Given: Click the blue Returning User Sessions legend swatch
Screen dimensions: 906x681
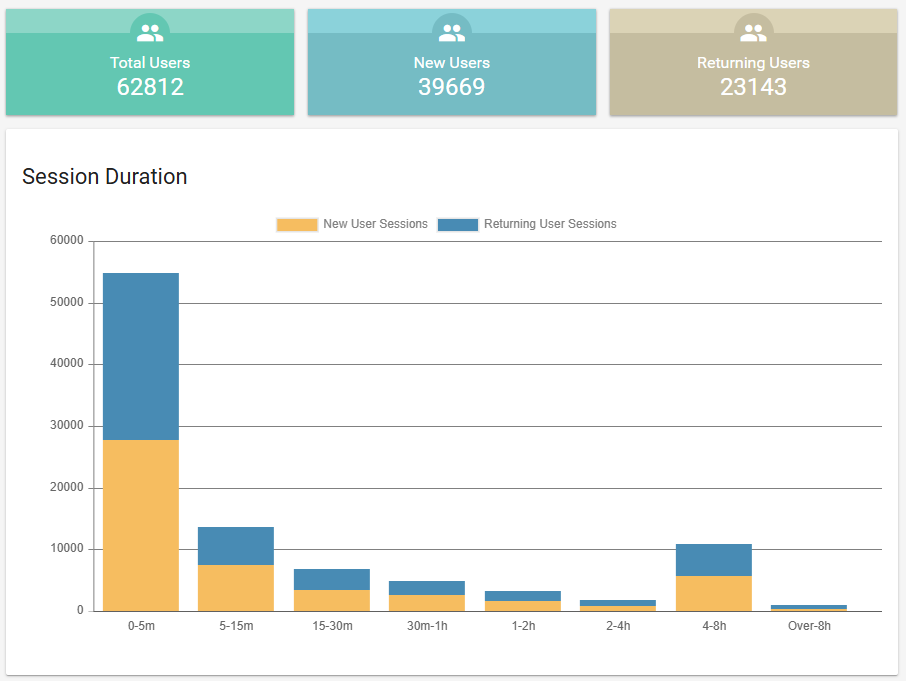Looking at the screenshot, I should click(x=458, y=224).
